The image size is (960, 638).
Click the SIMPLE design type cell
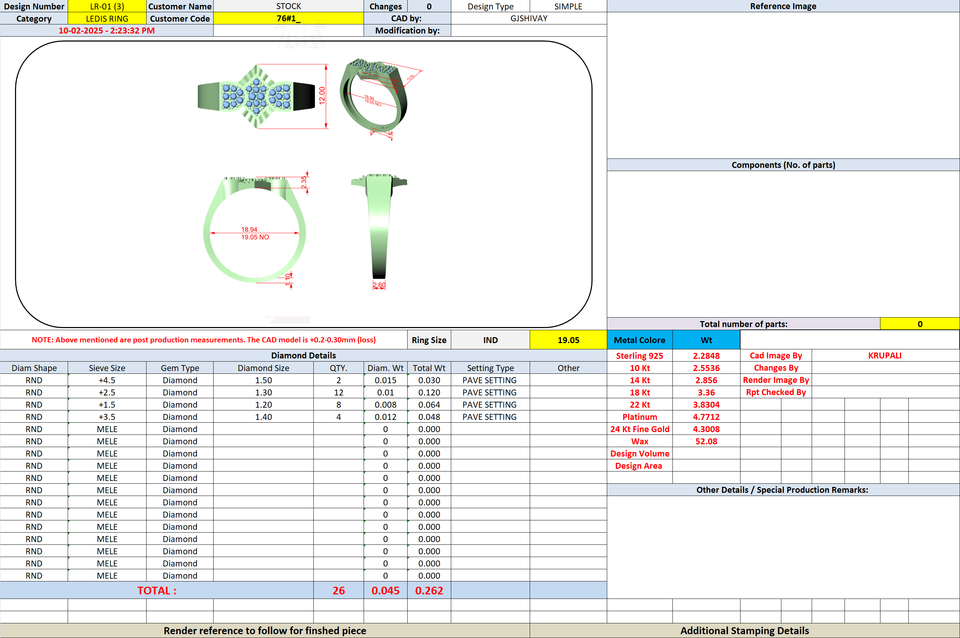(568, 6)
